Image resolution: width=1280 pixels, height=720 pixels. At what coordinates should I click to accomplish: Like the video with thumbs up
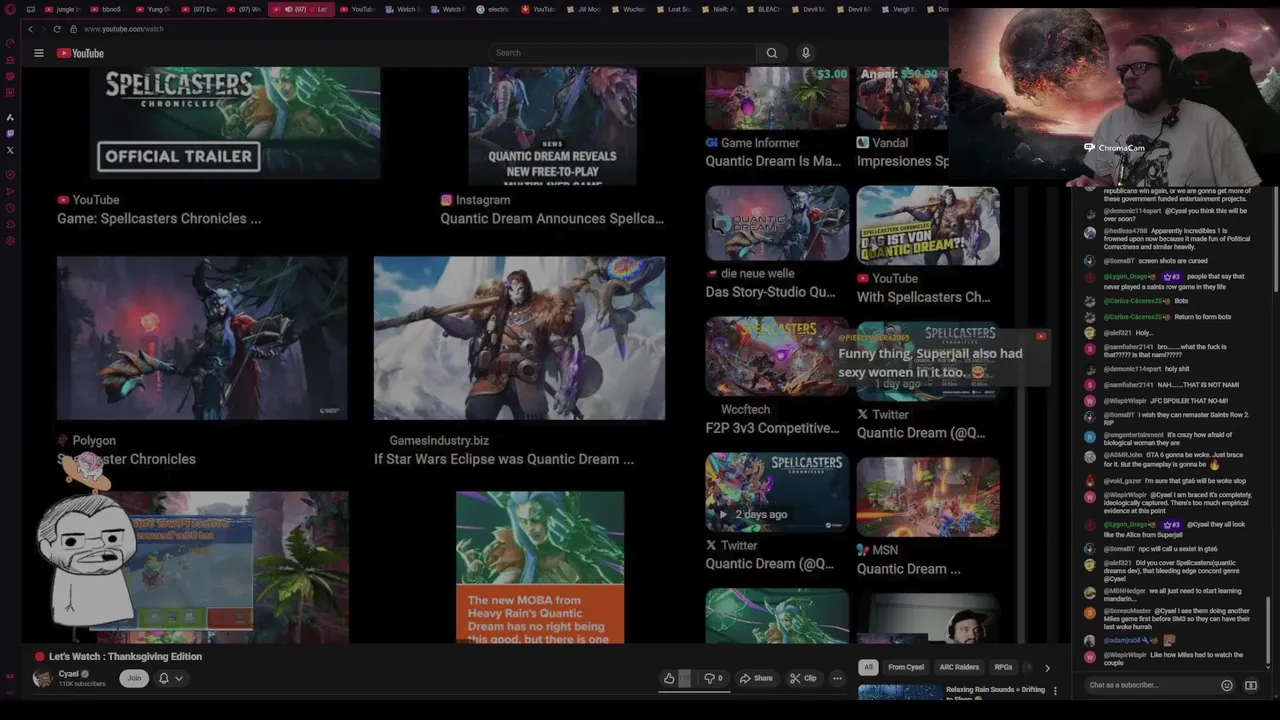coord(669,678)
